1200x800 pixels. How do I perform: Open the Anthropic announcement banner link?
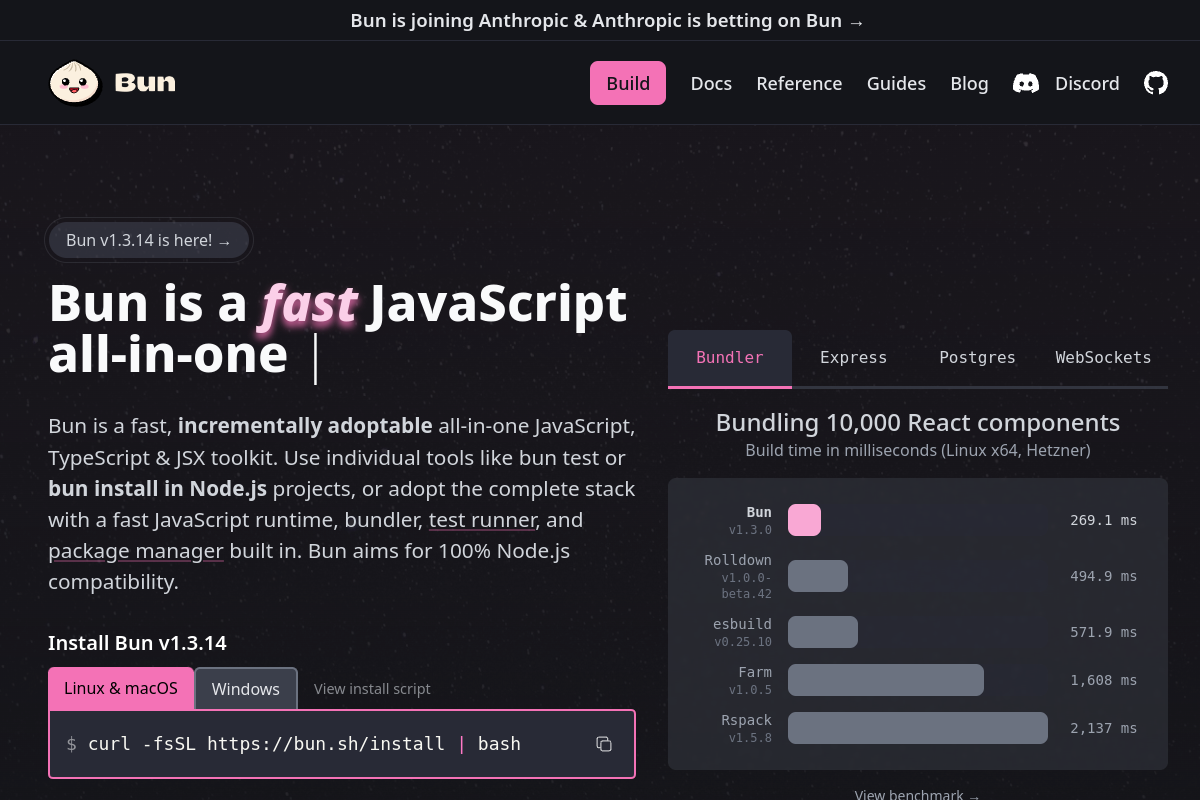pyautogui.click(x=607, y=21)
